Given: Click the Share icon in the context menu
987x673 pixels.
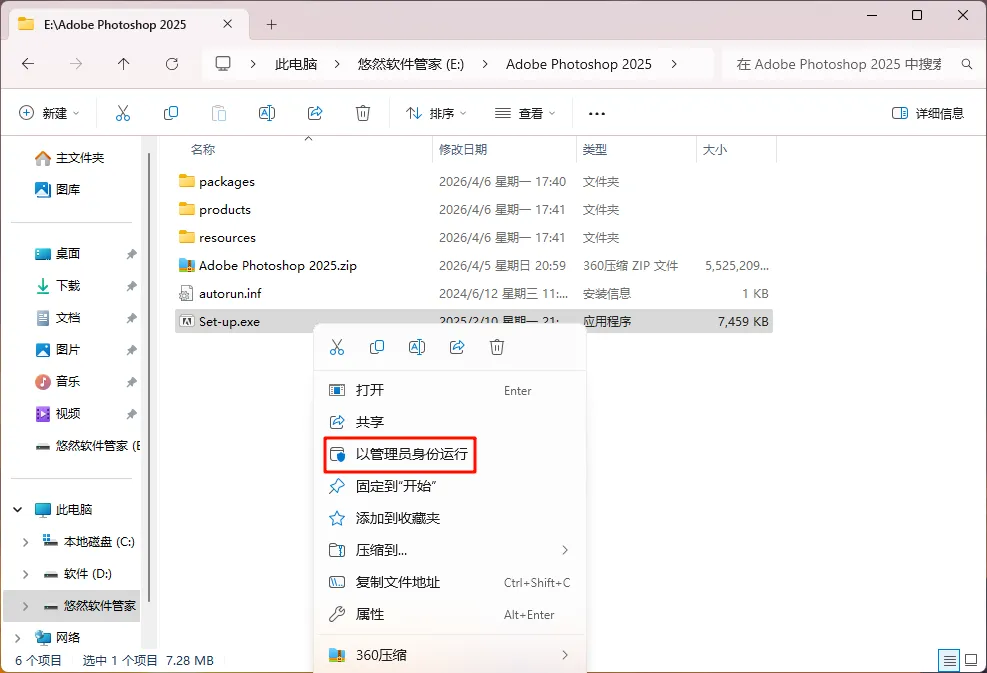Looking at the screenshot, I should [457, 347].
